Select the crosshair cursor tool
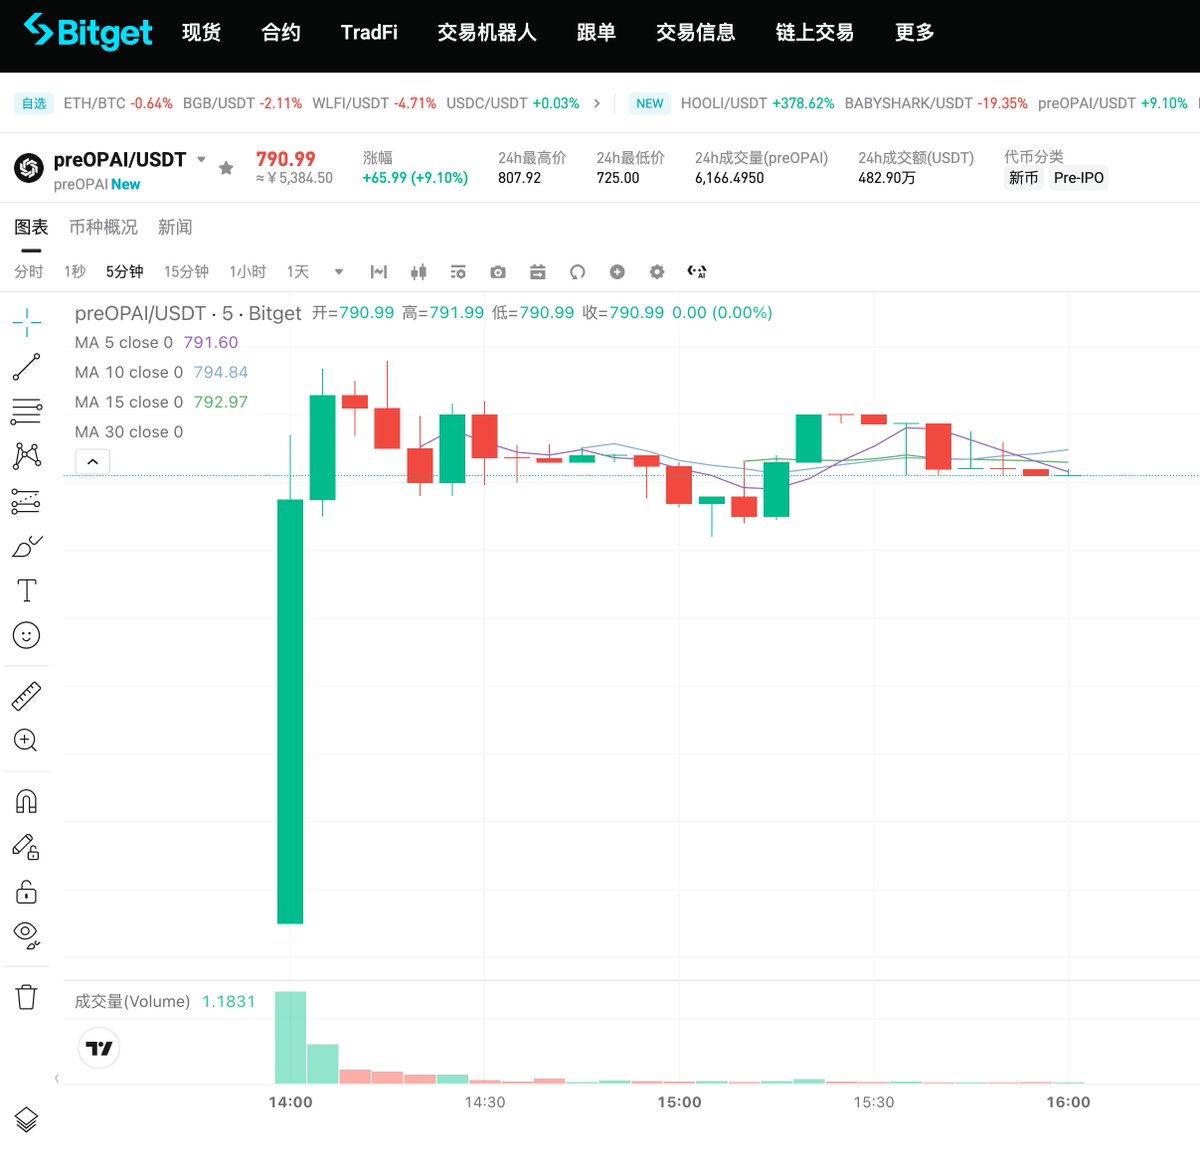The width and height of the screenshot is (1200, 1161). [x=27, y=322]
